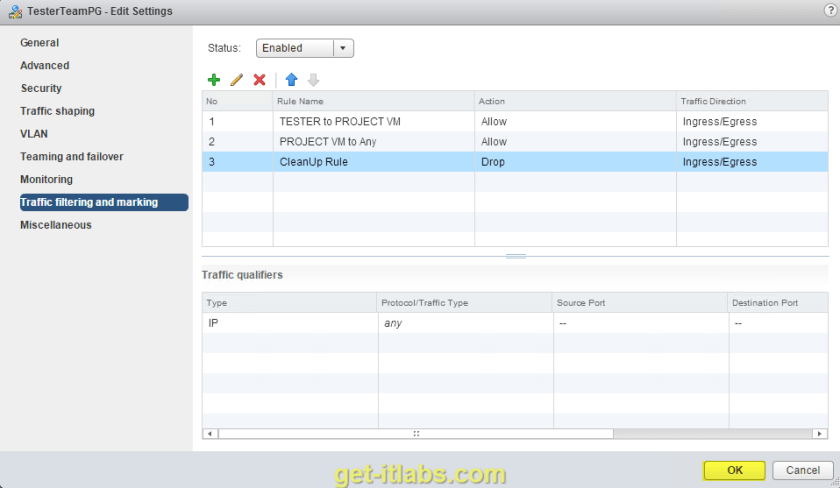Viewport: 840px width, 488px height.
Task: Click the Cancel button
Action: (x=802, y=470)
